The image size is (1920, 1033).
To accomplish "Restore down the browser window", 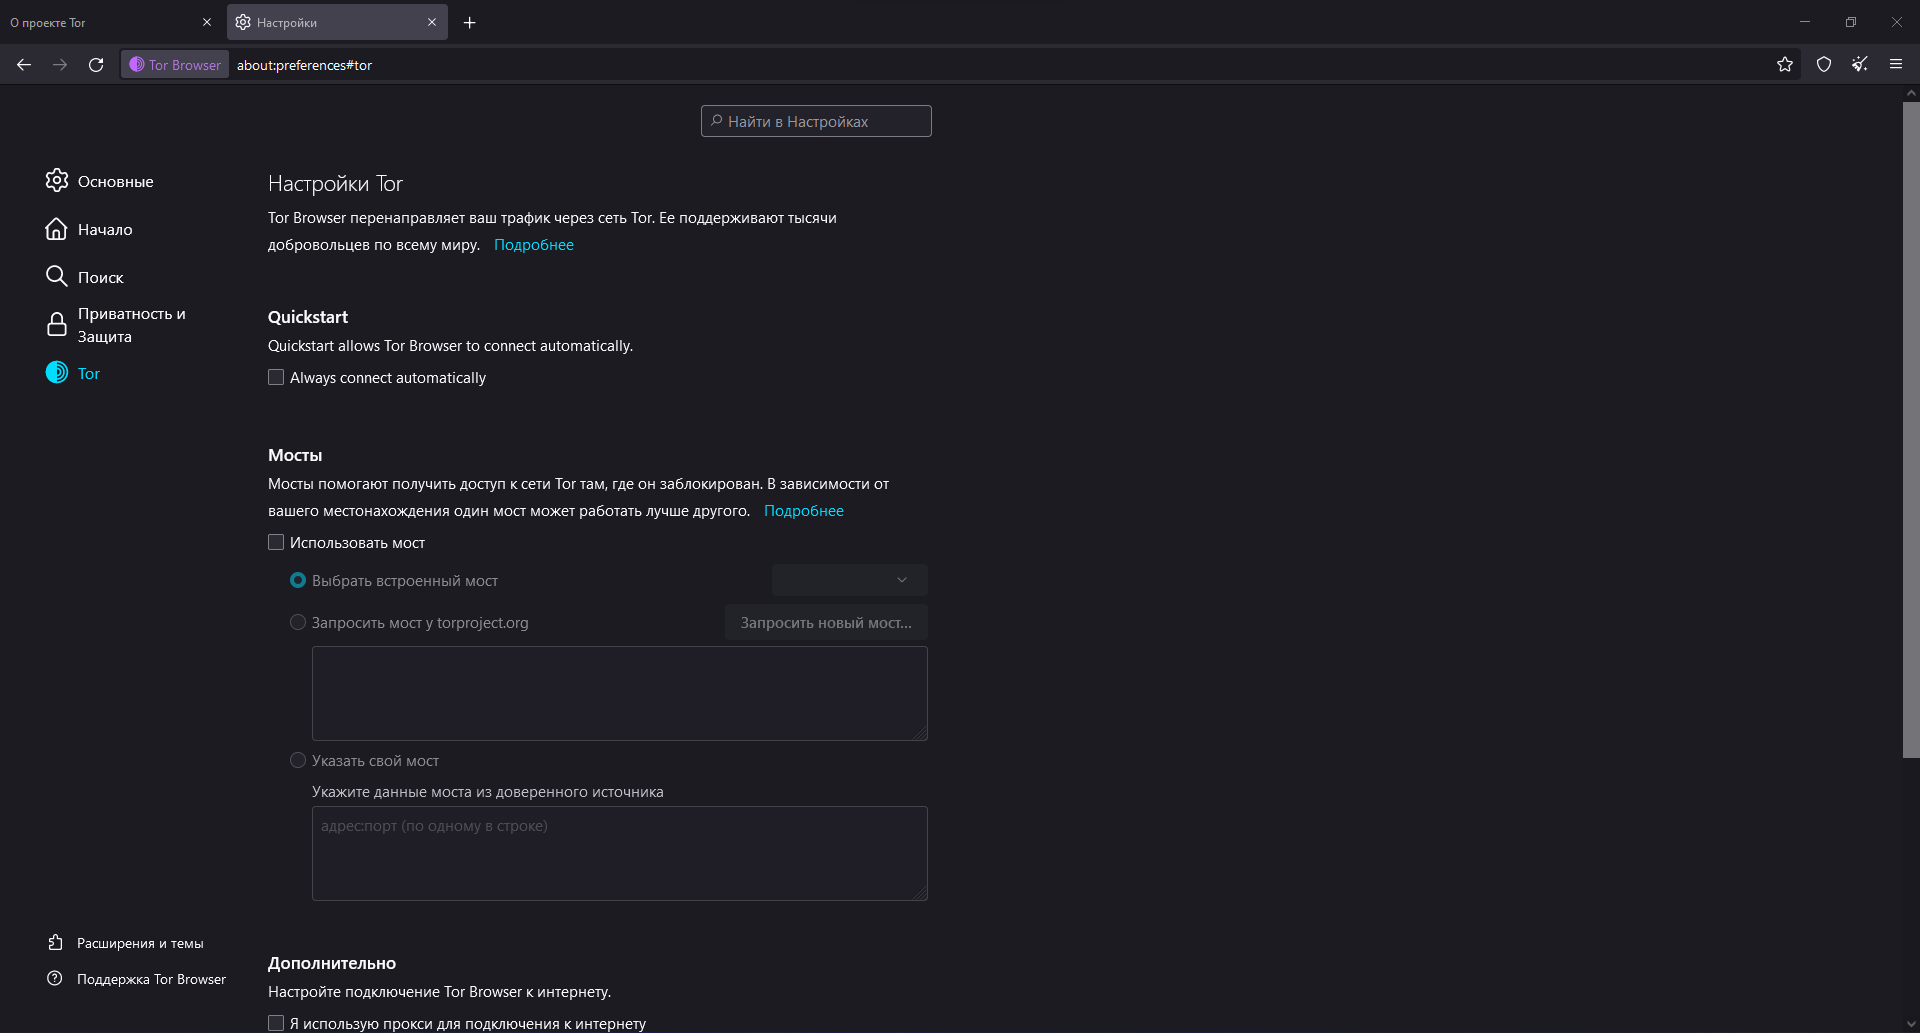I will coord(1851,22).
